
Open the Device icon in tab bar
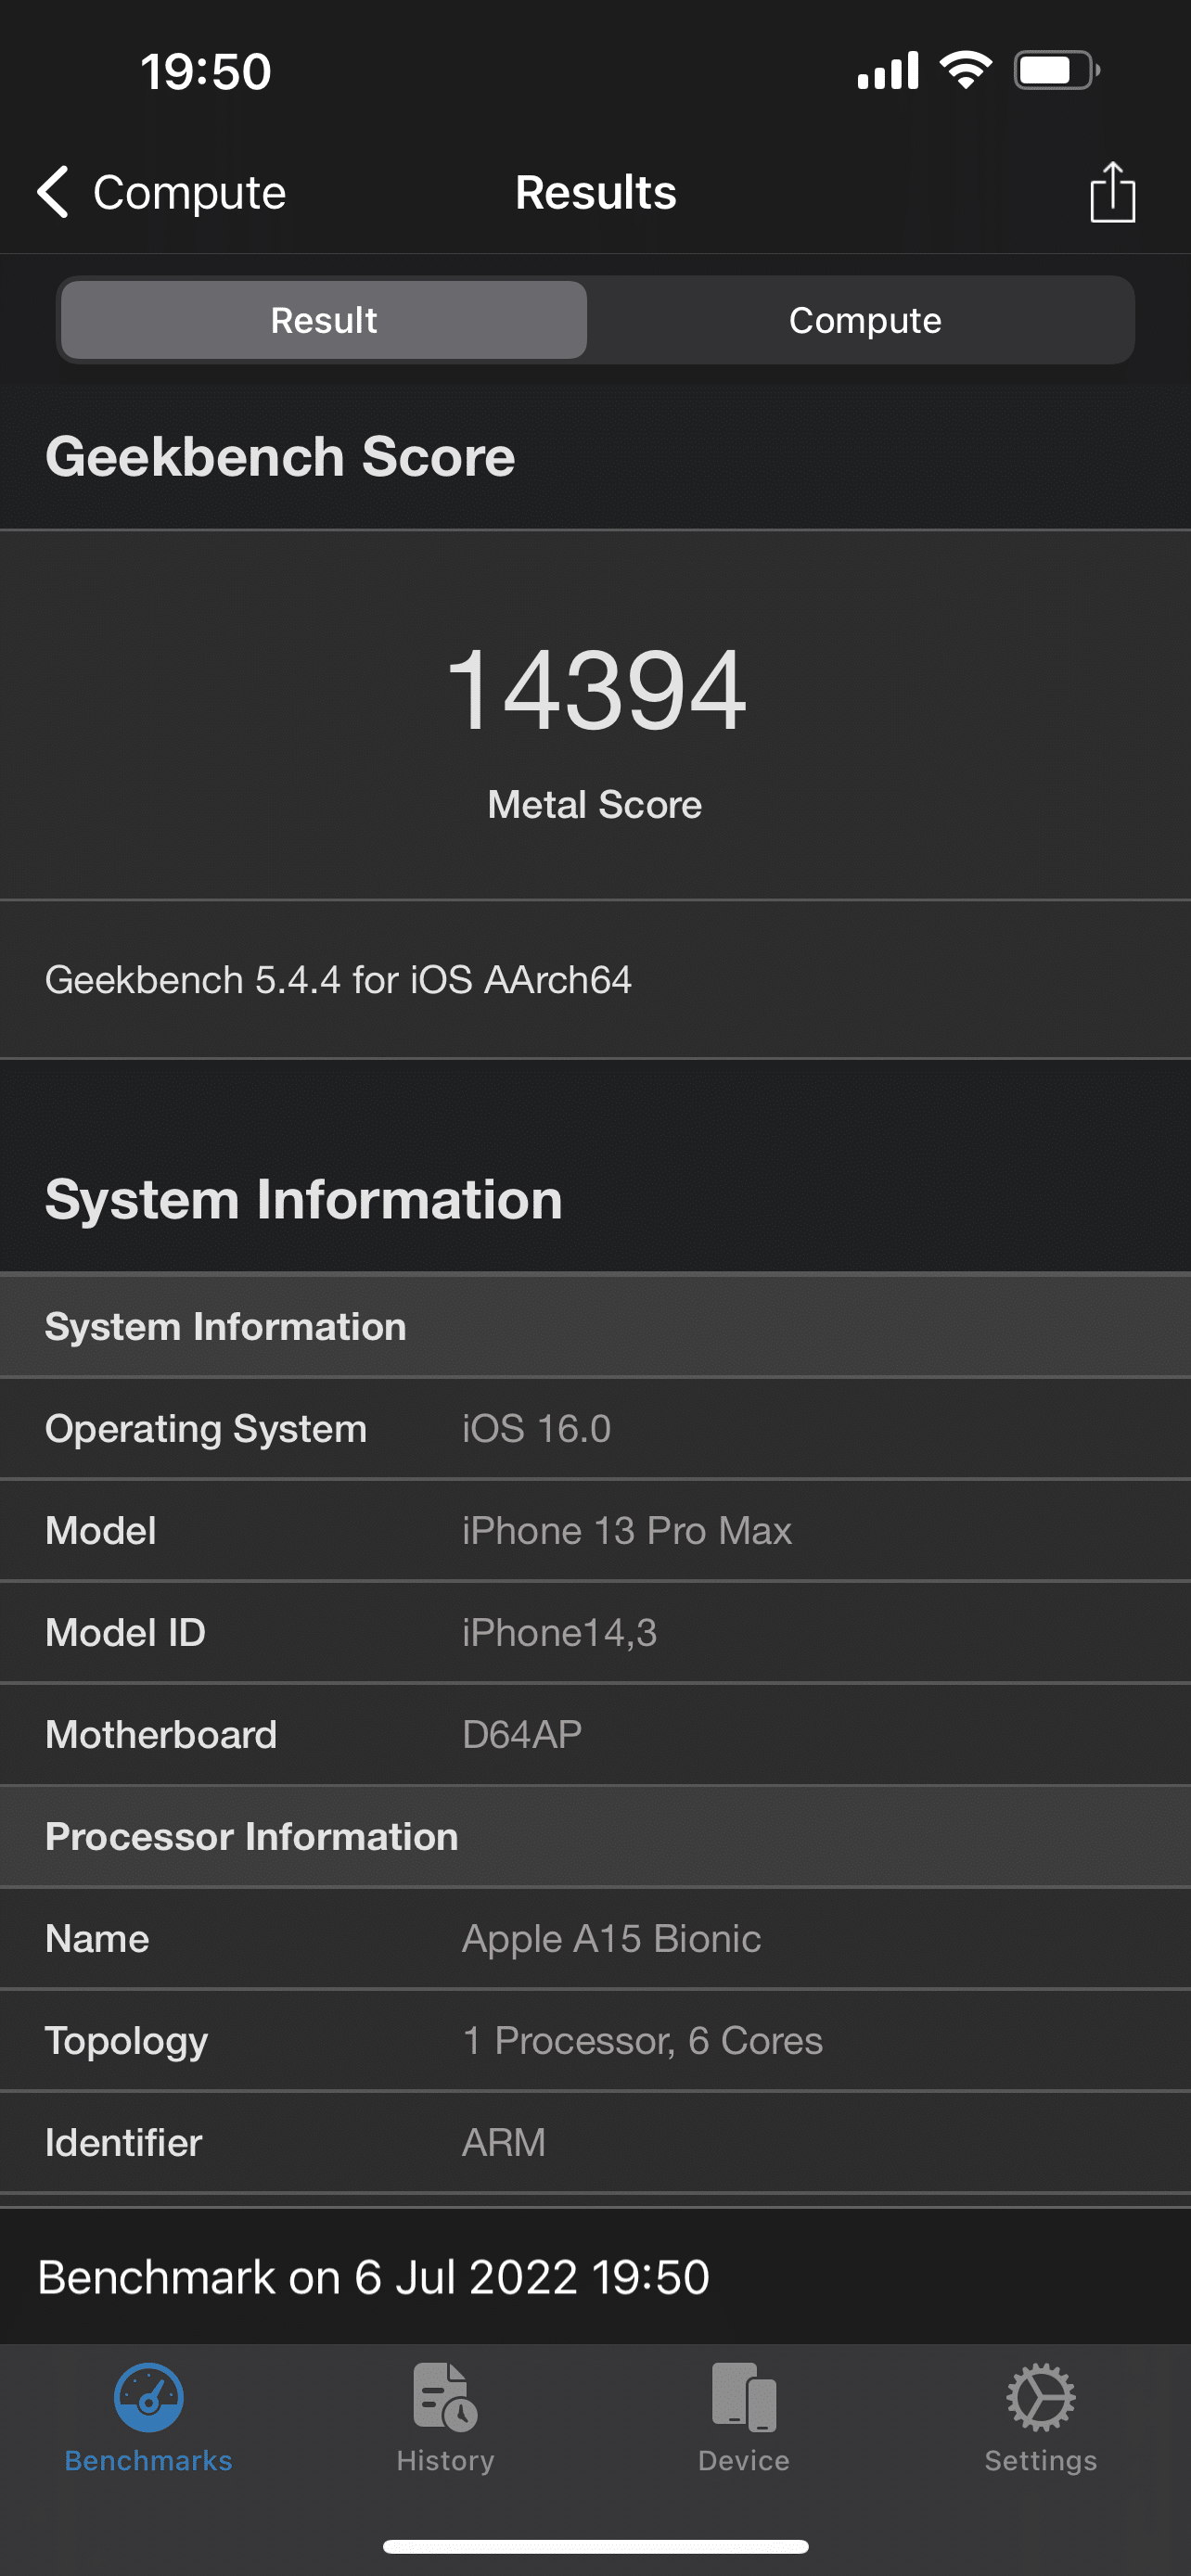[743, 2398]
